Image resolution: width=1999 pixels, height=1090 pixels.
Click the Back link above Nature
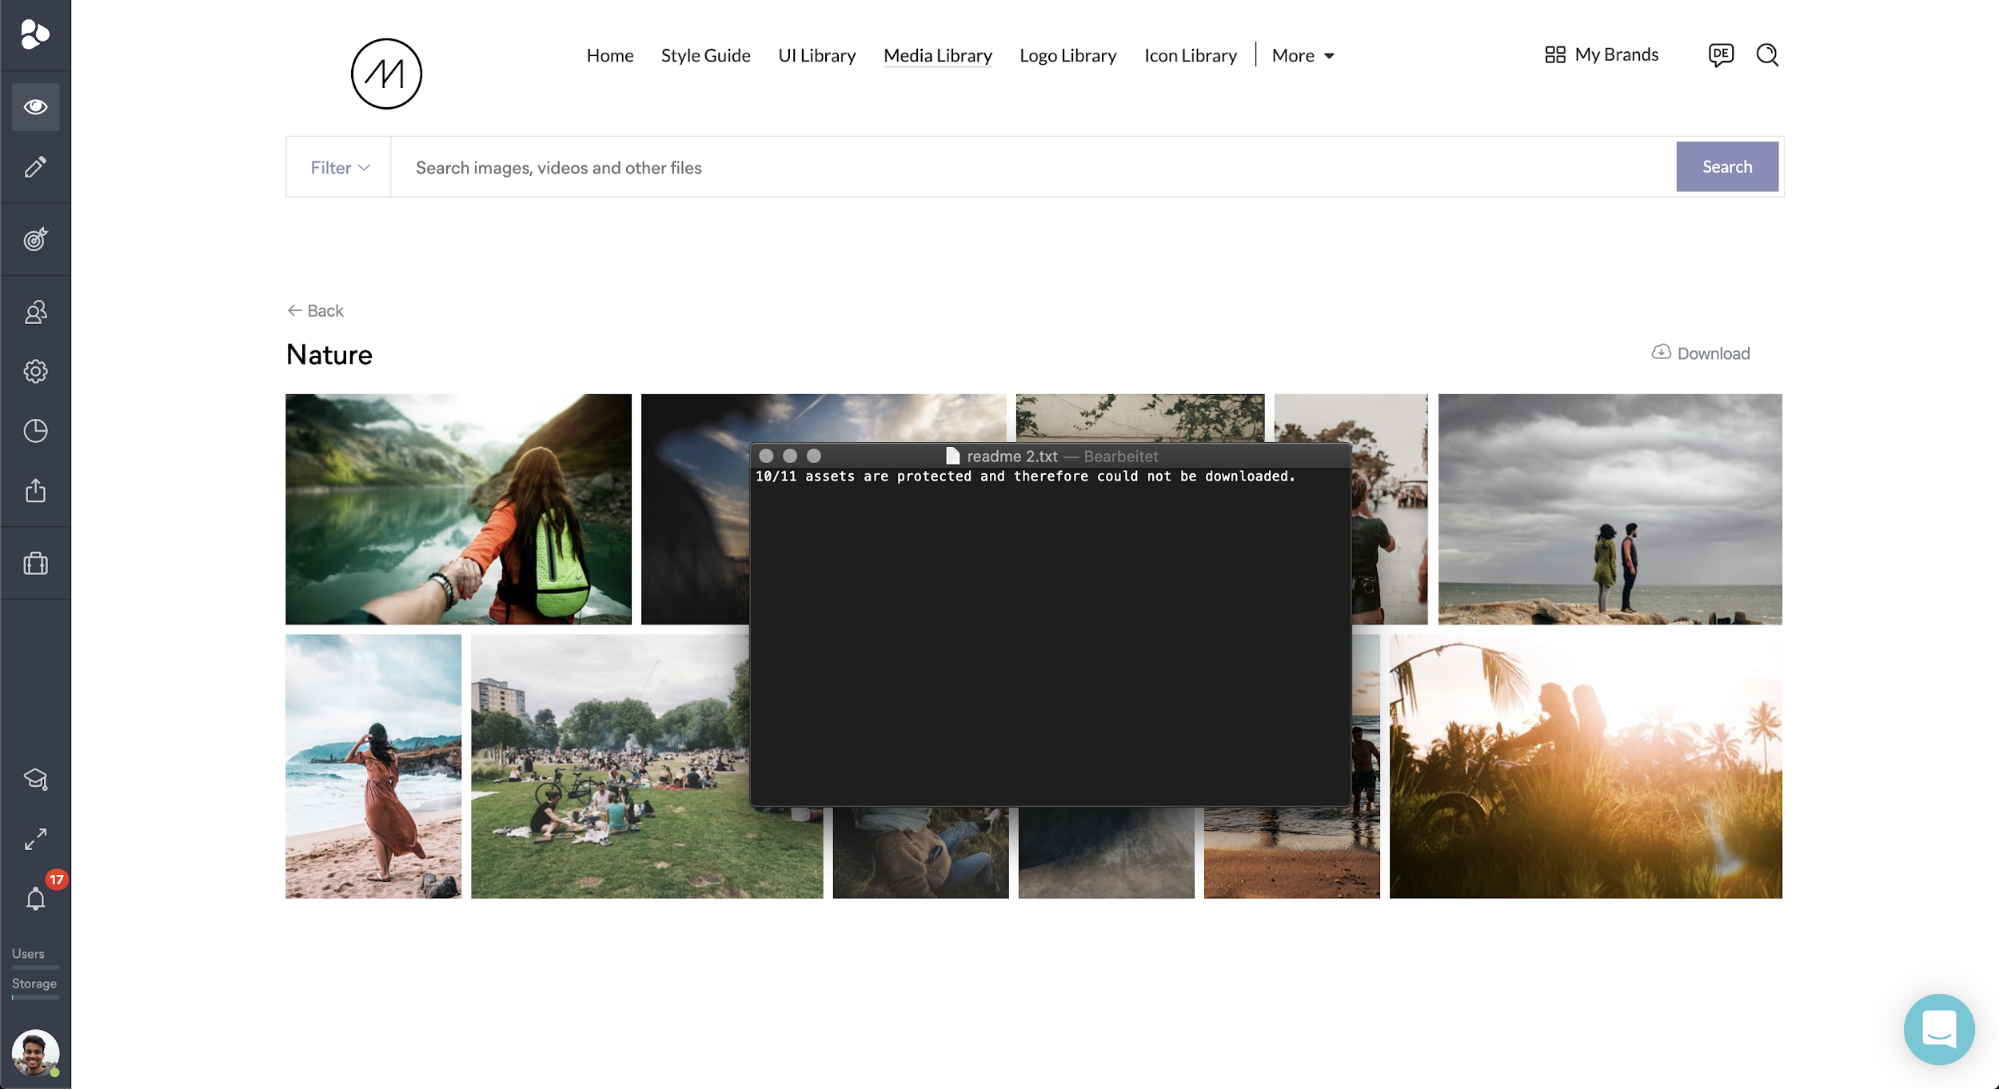tap(315, 311)
